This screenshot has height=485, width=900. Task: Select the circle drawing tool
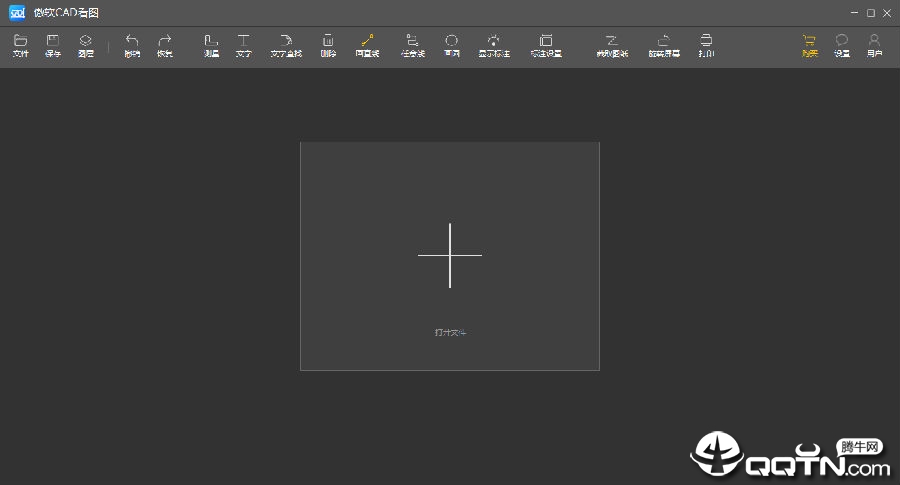[x=452, y=46]
